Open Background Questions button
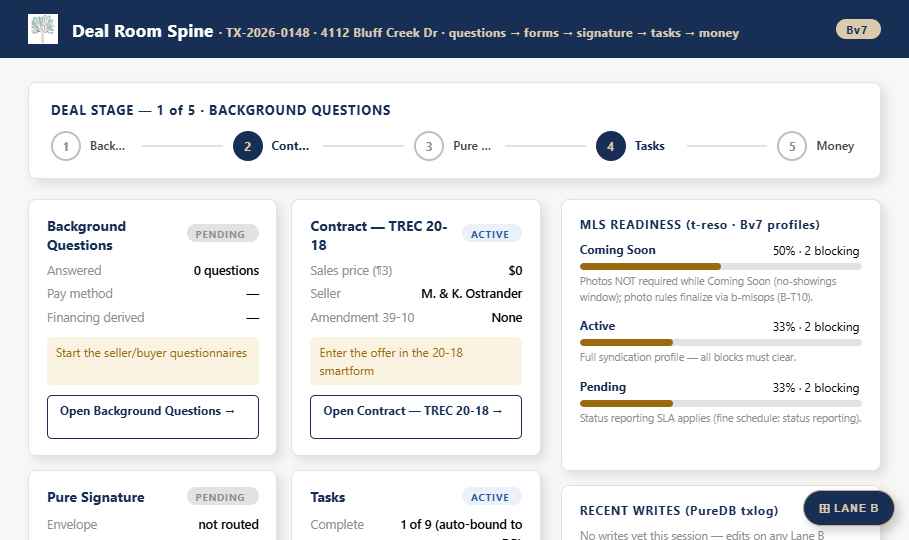 [153, 417]
